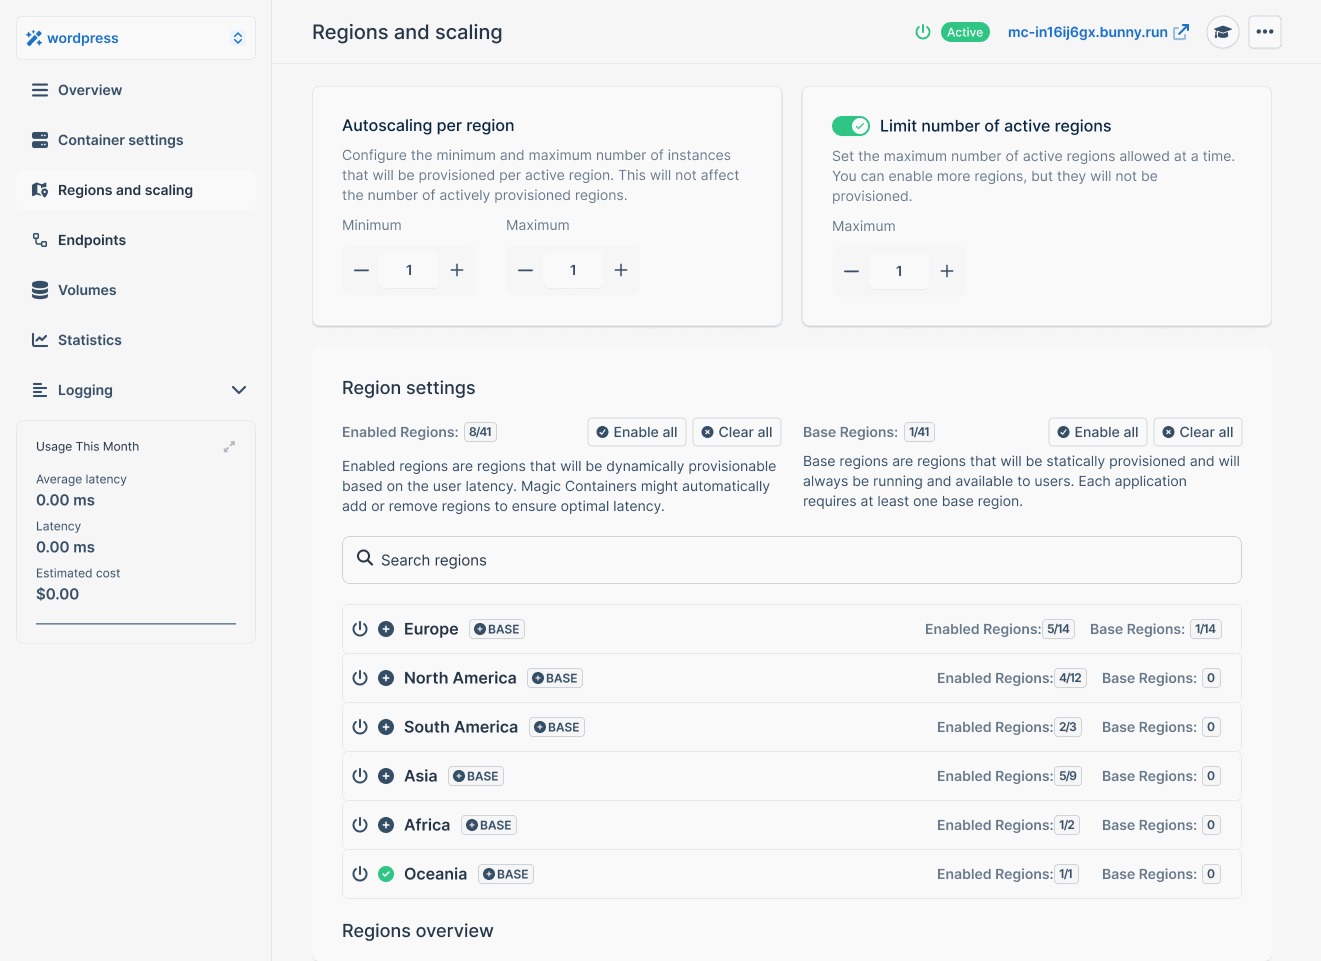The image size is (1321, 961).
Task: Click the power icon next to Active status
Action: point(921,31)
